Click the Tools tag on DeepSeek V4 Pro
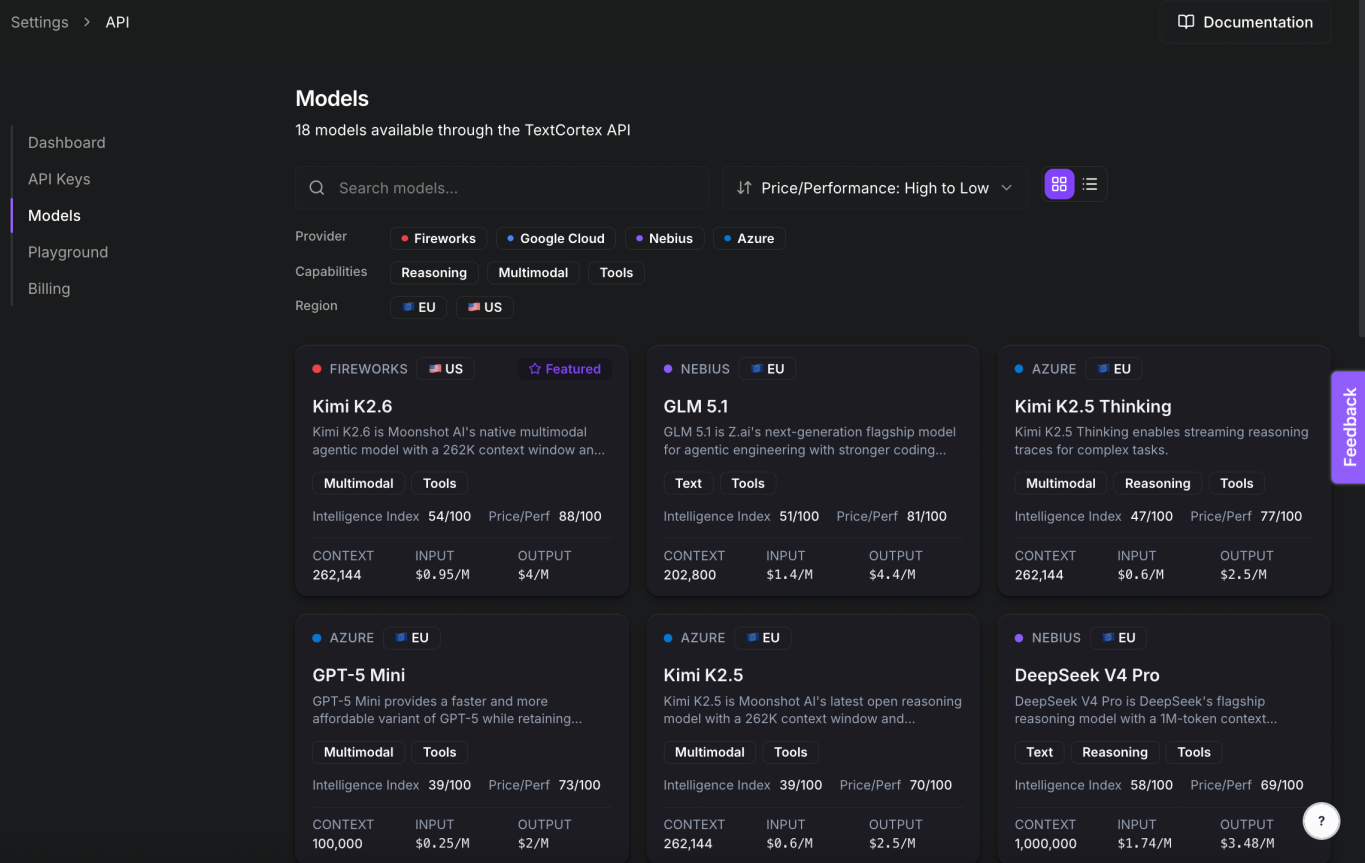Image resolution: width=1365 pixels, height=863 pixels. point(1194,752)
